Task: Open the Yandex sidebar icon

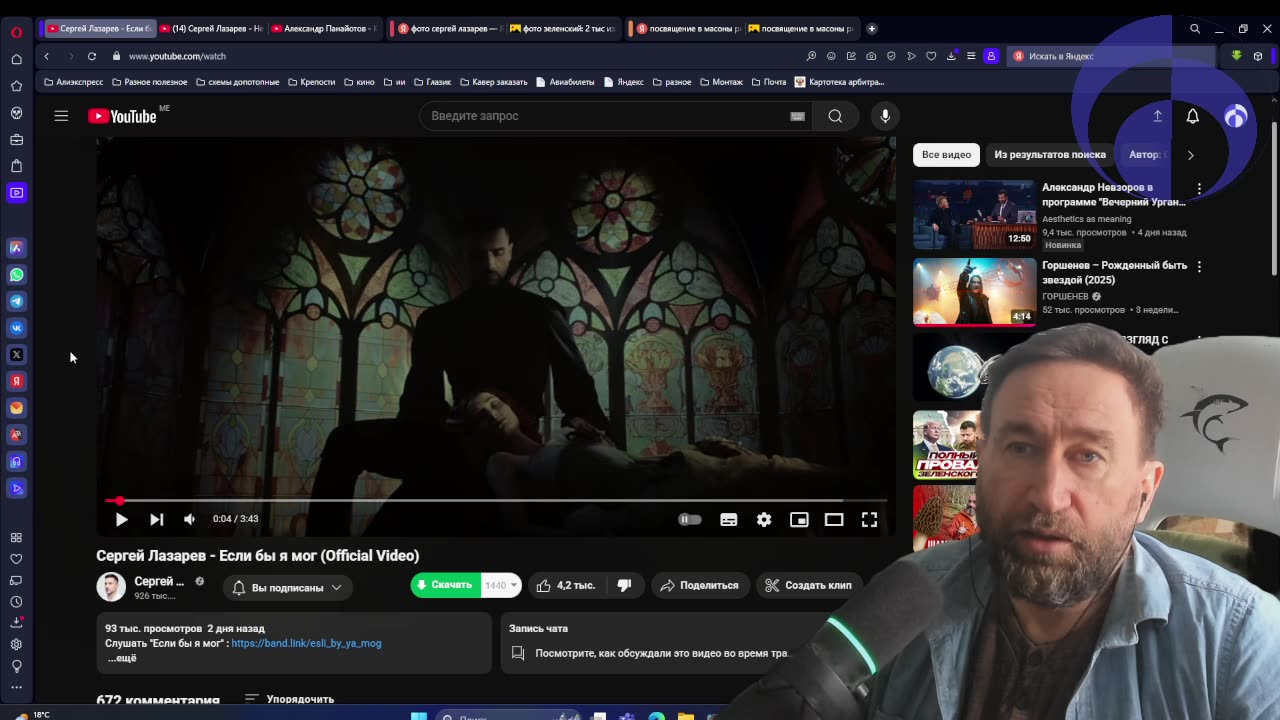Action: coord(16,381)
